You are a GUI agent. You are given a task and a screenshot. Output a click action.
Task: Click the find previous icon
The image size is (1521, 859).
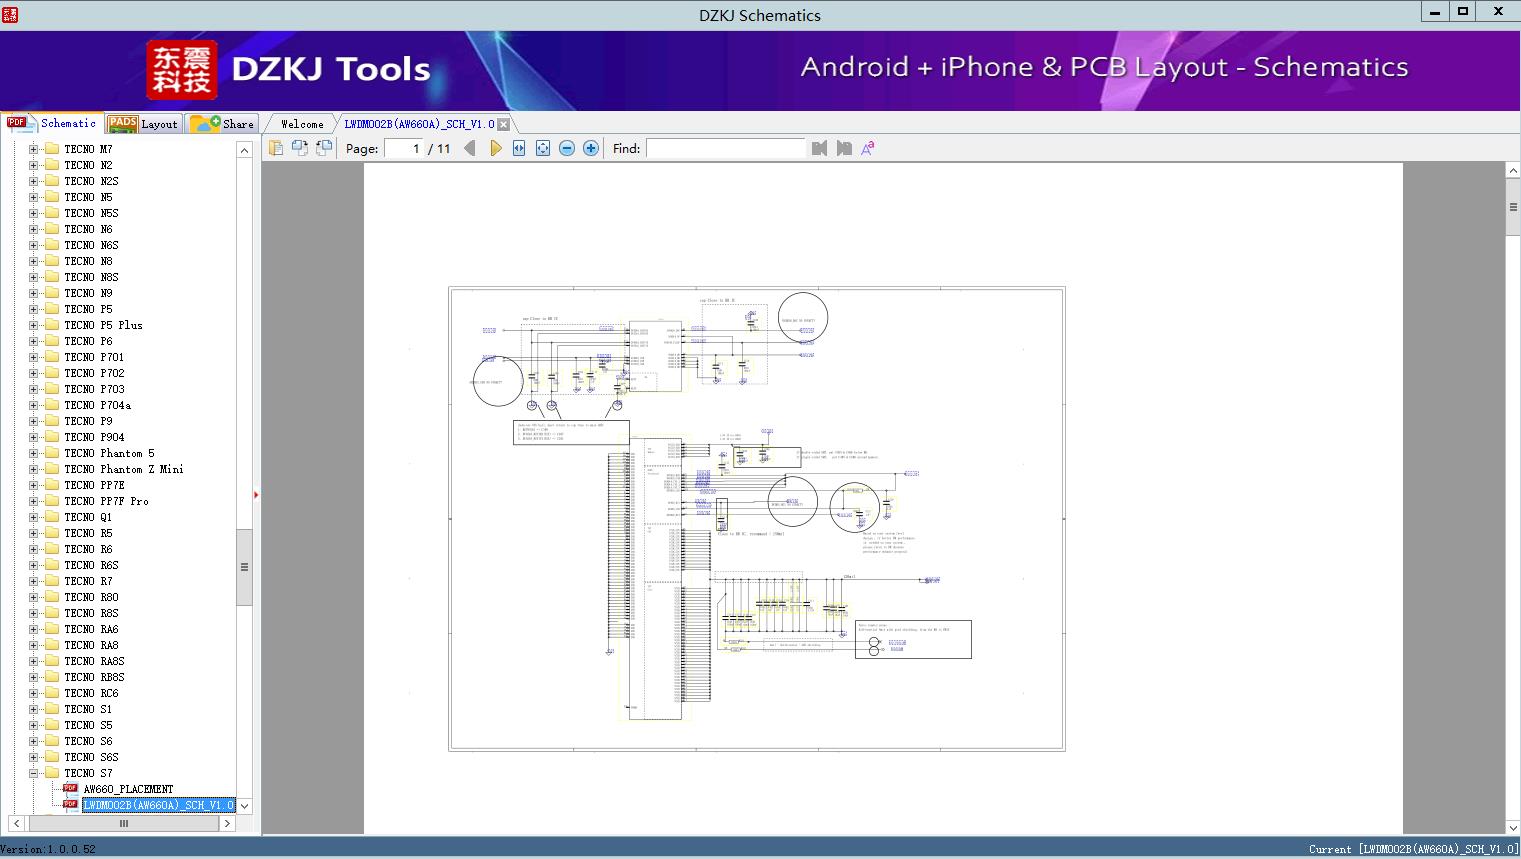pos(820,148)
